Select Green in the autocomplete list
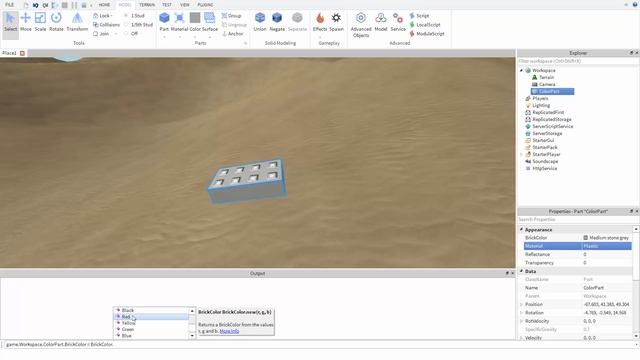Image resolution: width=640 pixels, height=360 pixels. (151, 329)
